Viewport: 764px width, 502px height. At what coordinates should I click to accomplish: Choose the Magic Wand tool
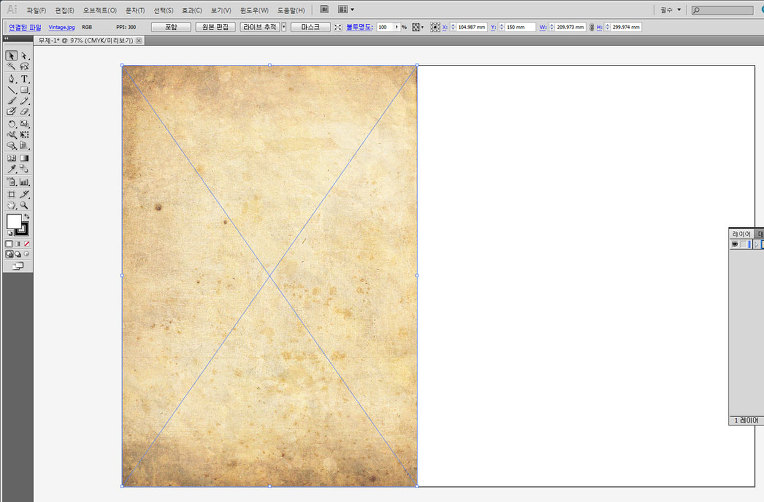12,67
